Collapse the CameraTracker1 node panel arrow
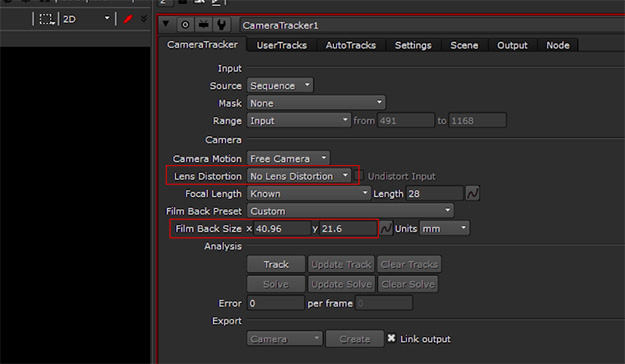 (165, 24)
